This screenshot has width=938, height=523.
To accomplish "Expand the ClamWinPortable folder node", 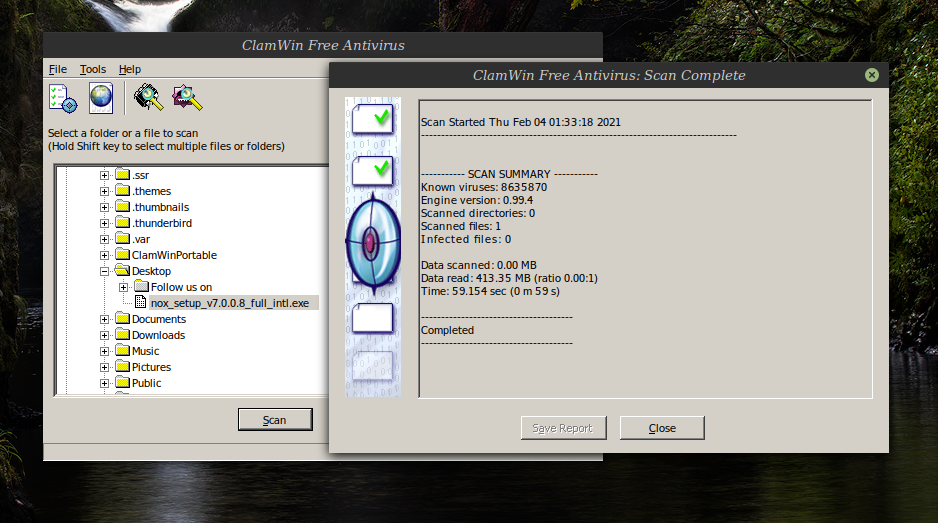I will point(104,256).
